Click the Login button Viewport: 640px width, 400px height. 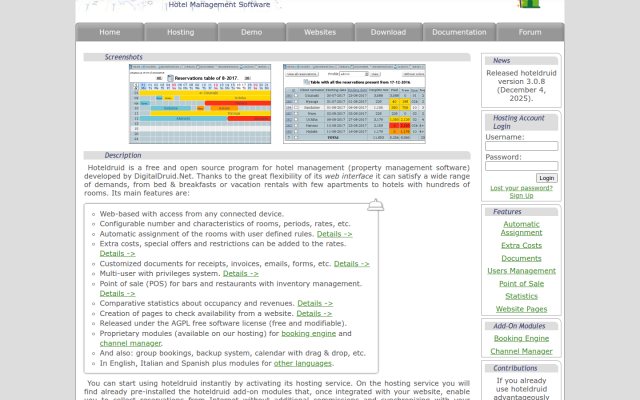tap(547, 178)
